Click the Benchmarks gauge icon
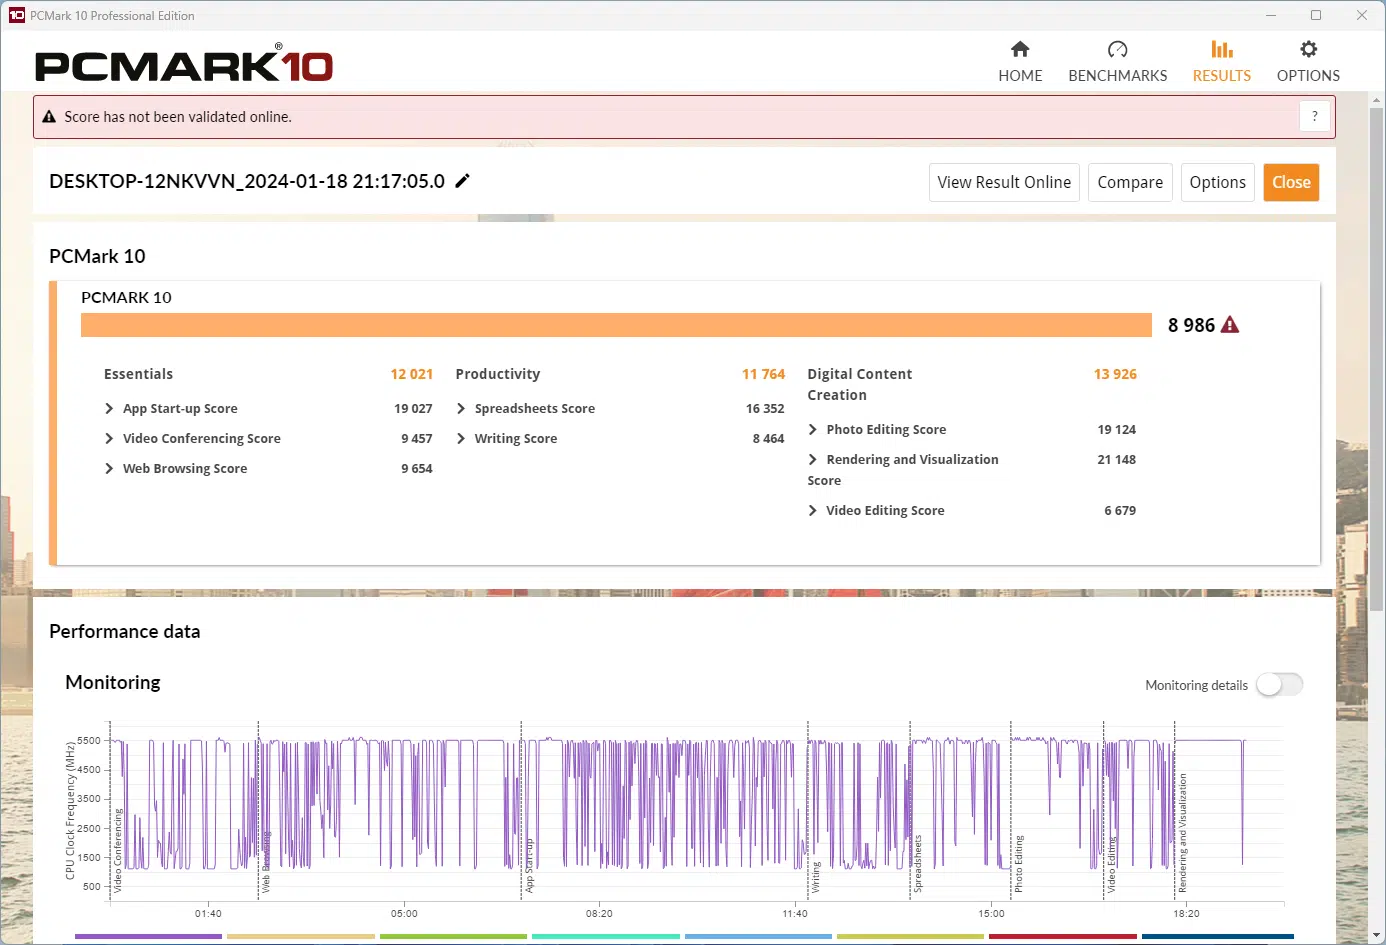Screen dimensions: 1386x945 click(1118, 49)
